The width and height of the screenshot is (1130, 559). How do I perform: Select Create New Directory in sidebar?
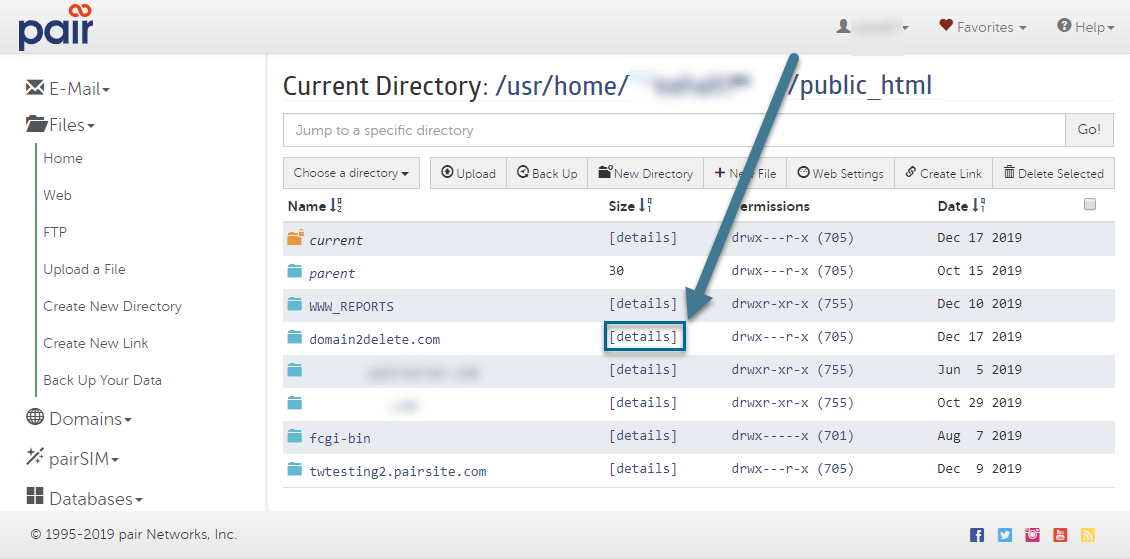[x=112, y=306]
